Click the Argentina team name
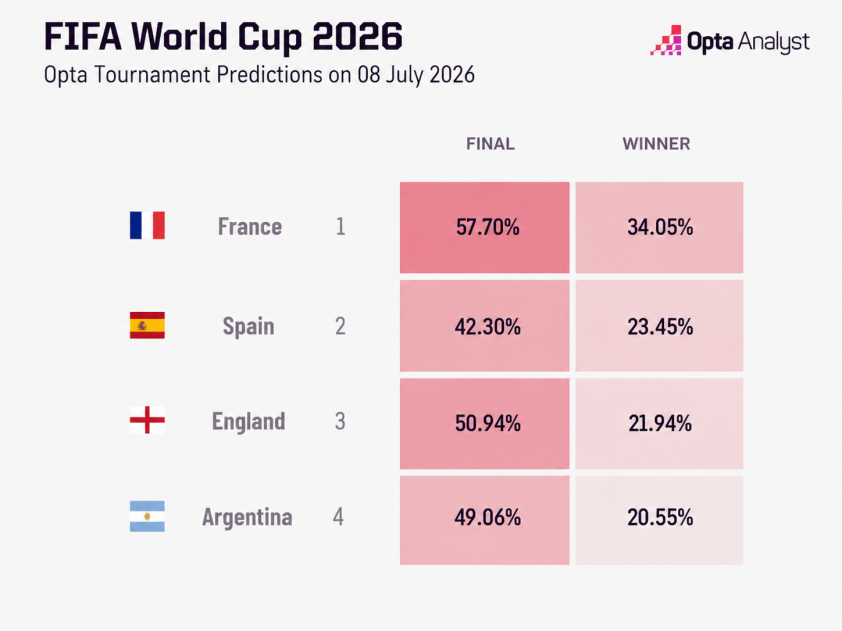The height and width of the screenshot is (631, 842). click(x=247, y=517)
